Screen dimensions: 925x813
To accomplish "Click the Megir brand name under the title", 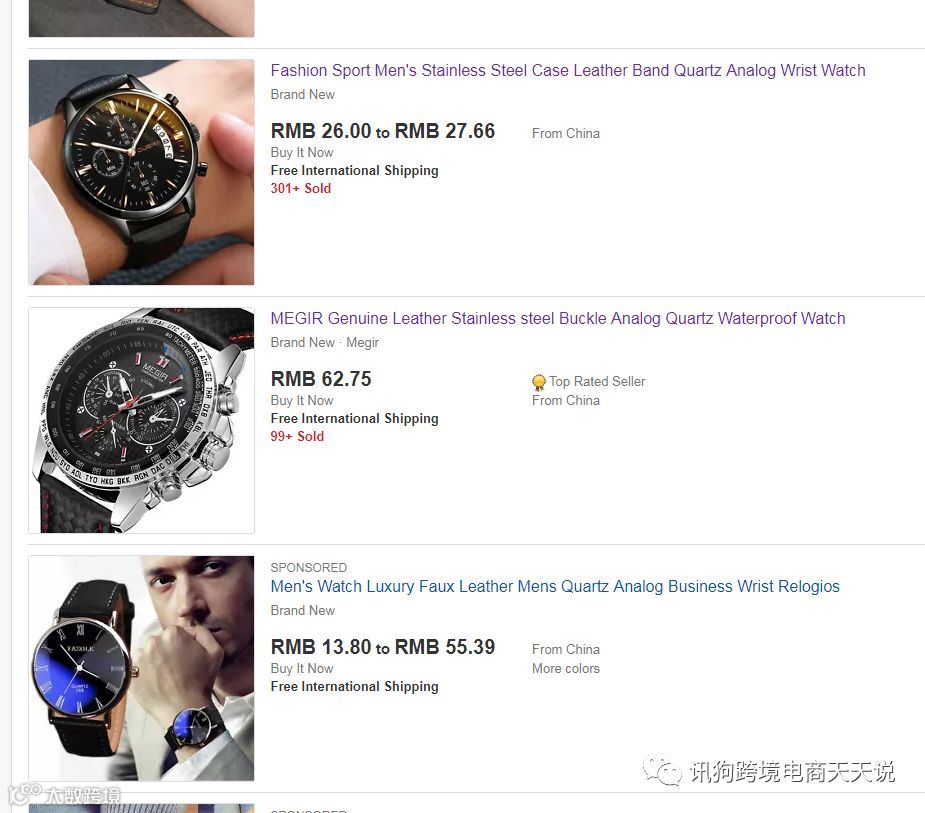I will [x=362, y=343].
